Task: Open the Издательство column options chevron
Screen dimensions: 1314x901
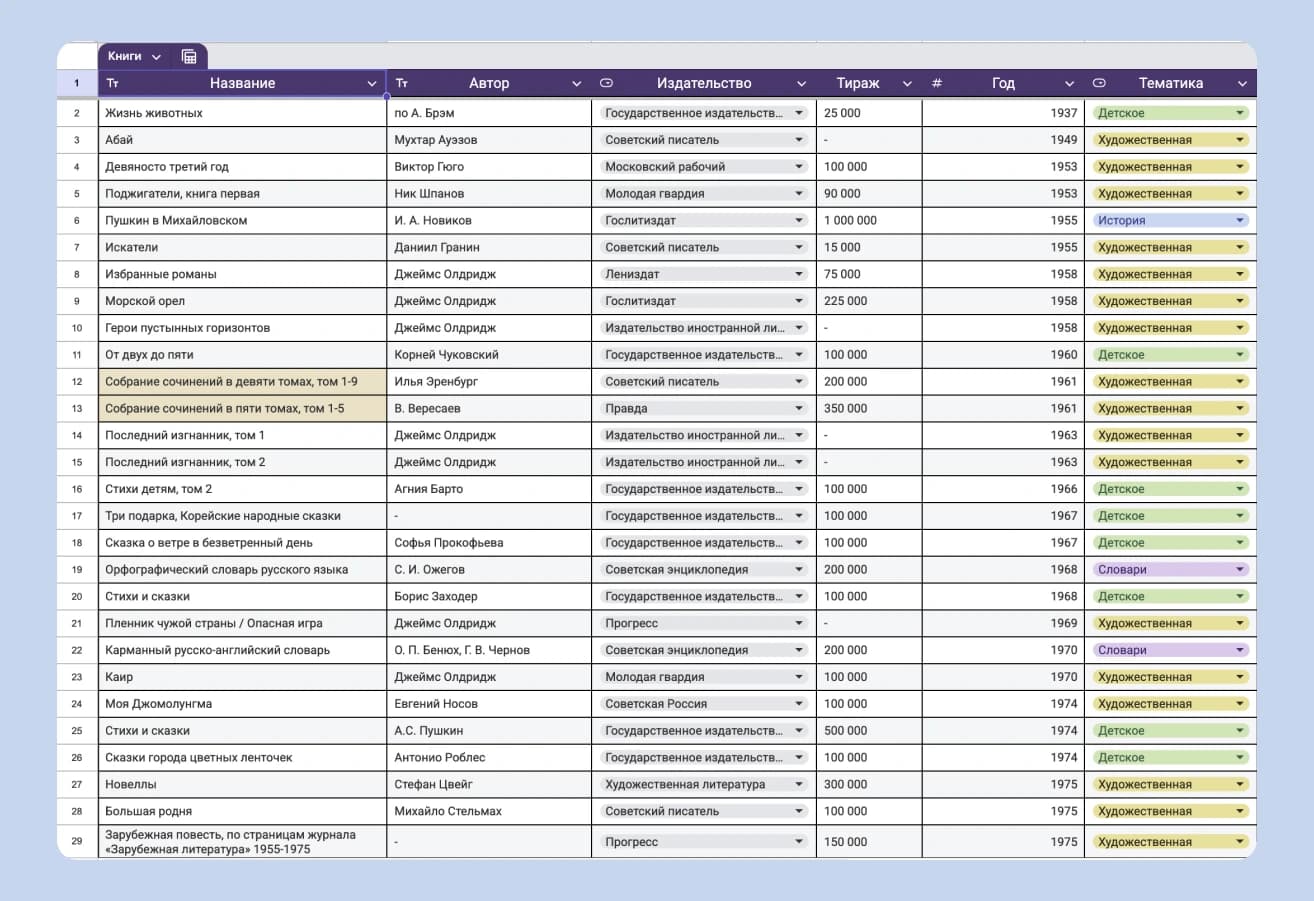Action: (801, 84)
